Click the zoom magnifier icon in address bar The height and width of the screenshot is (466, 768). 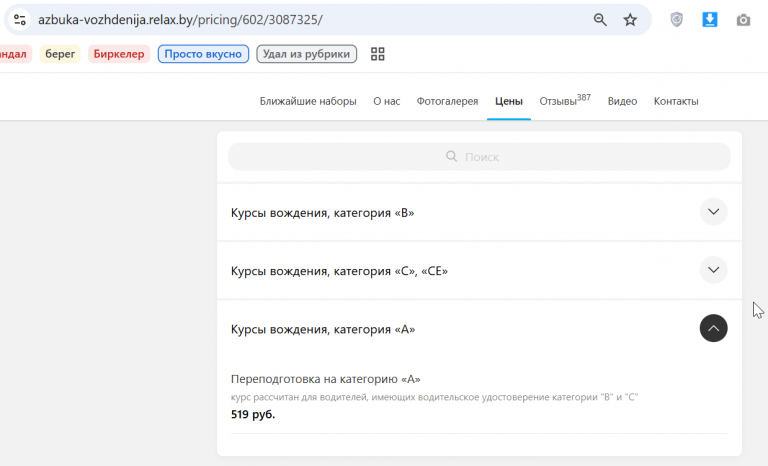(x=600, y=20)
